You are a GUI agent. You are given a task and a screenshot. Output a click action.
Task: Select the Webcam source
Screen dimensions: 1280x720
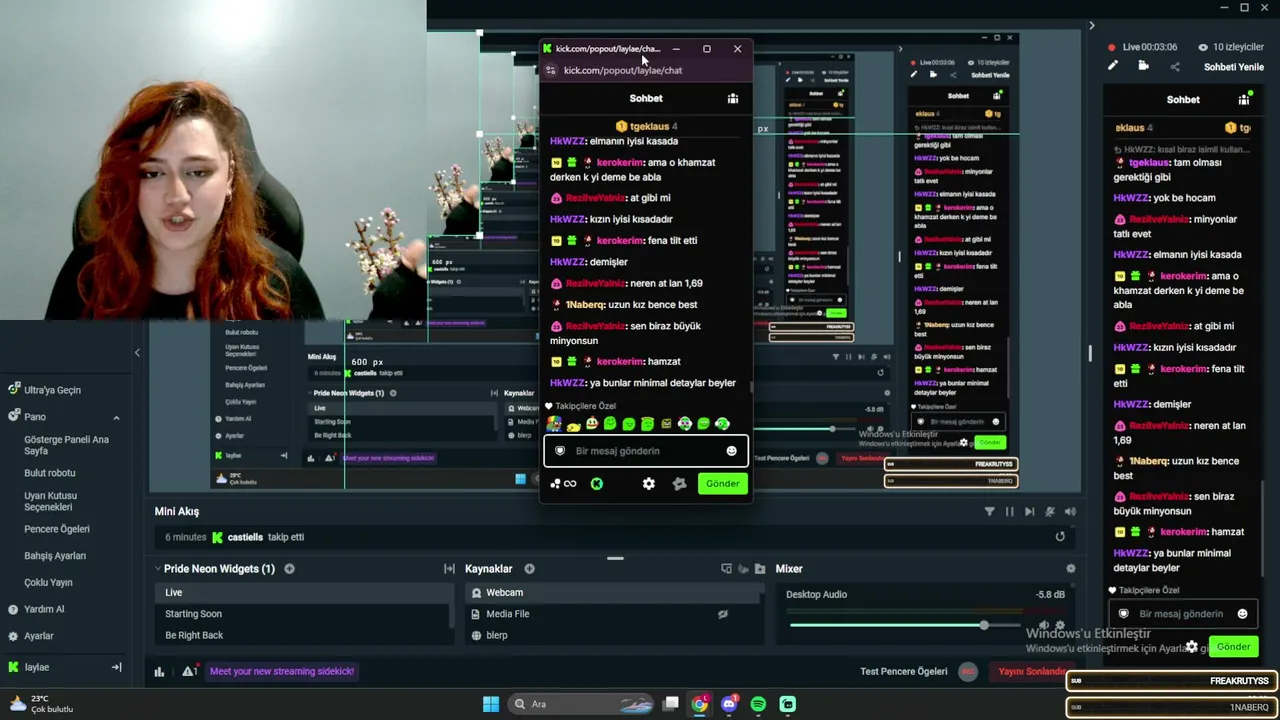click(x=613, y=593)
